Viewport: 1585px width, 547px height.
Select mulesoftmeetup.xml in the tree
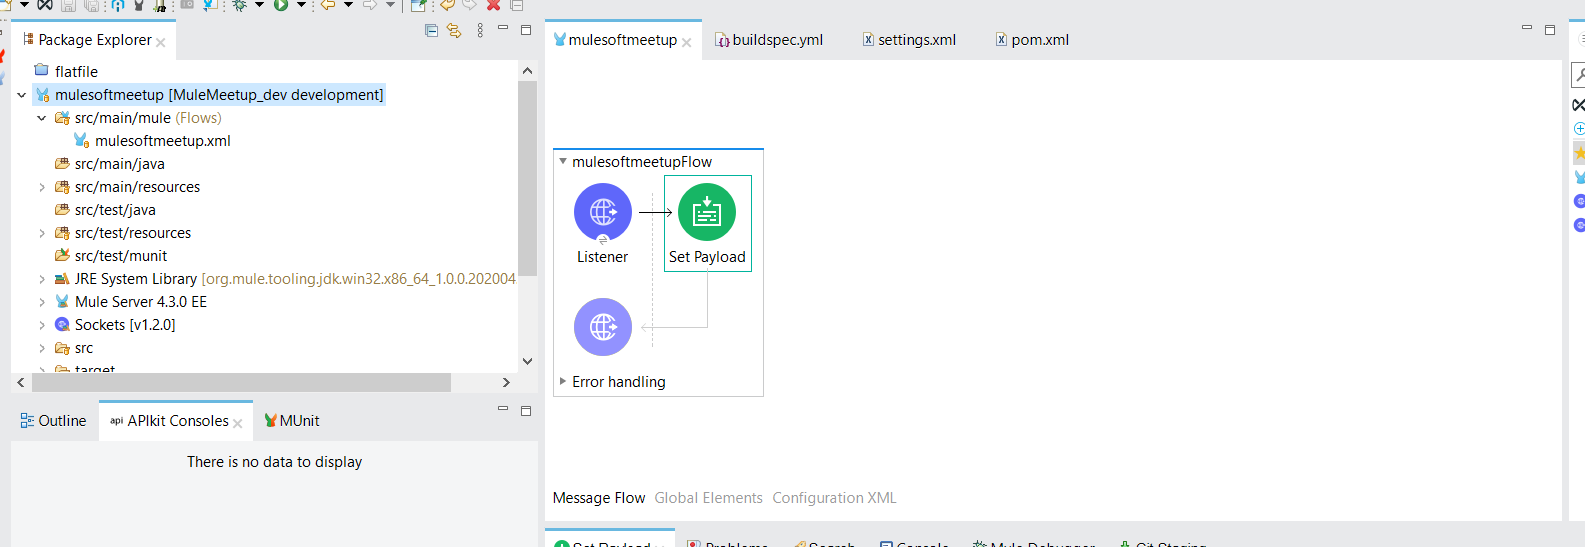tap(163, 141)
